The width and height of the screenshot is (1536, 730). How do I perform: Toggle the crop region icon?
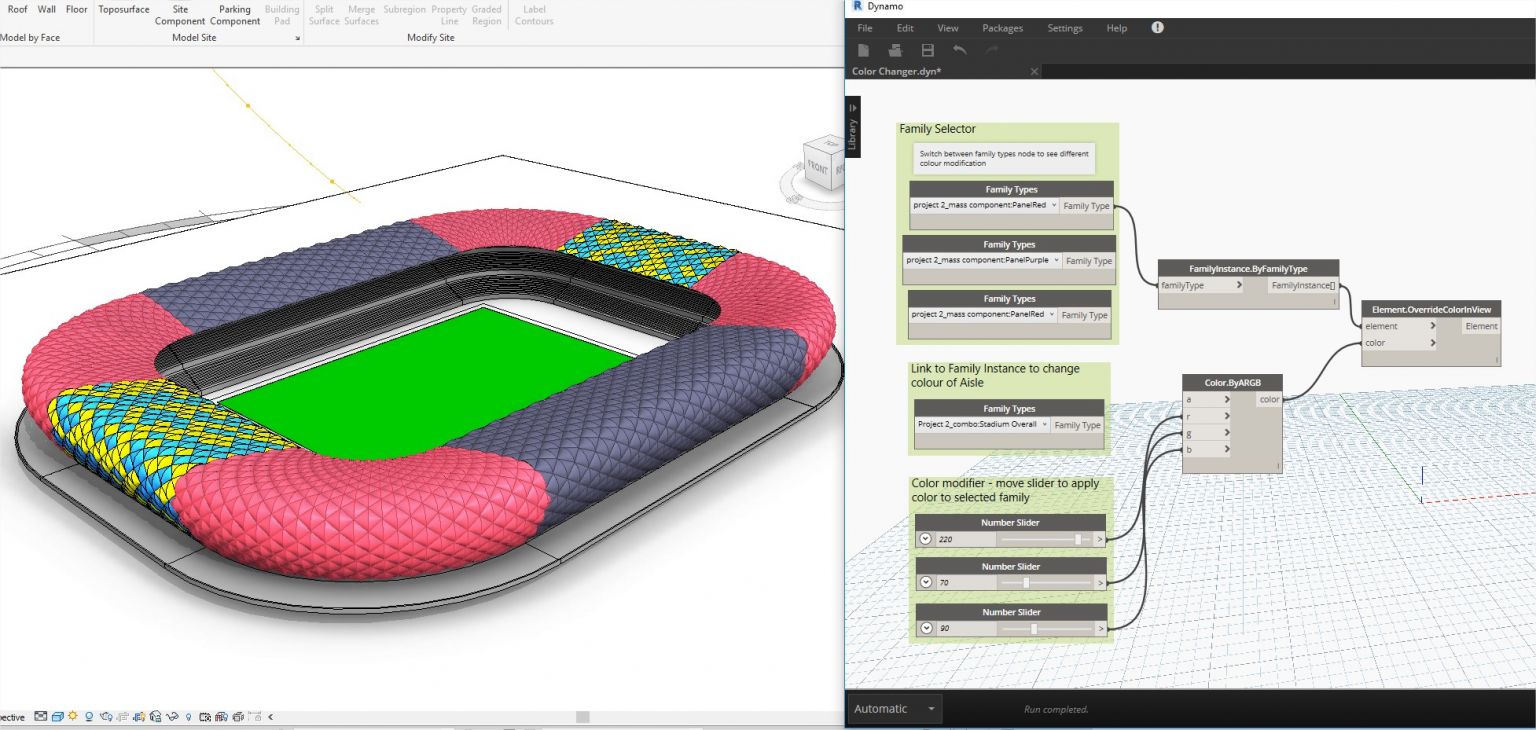tap(205, 716)
